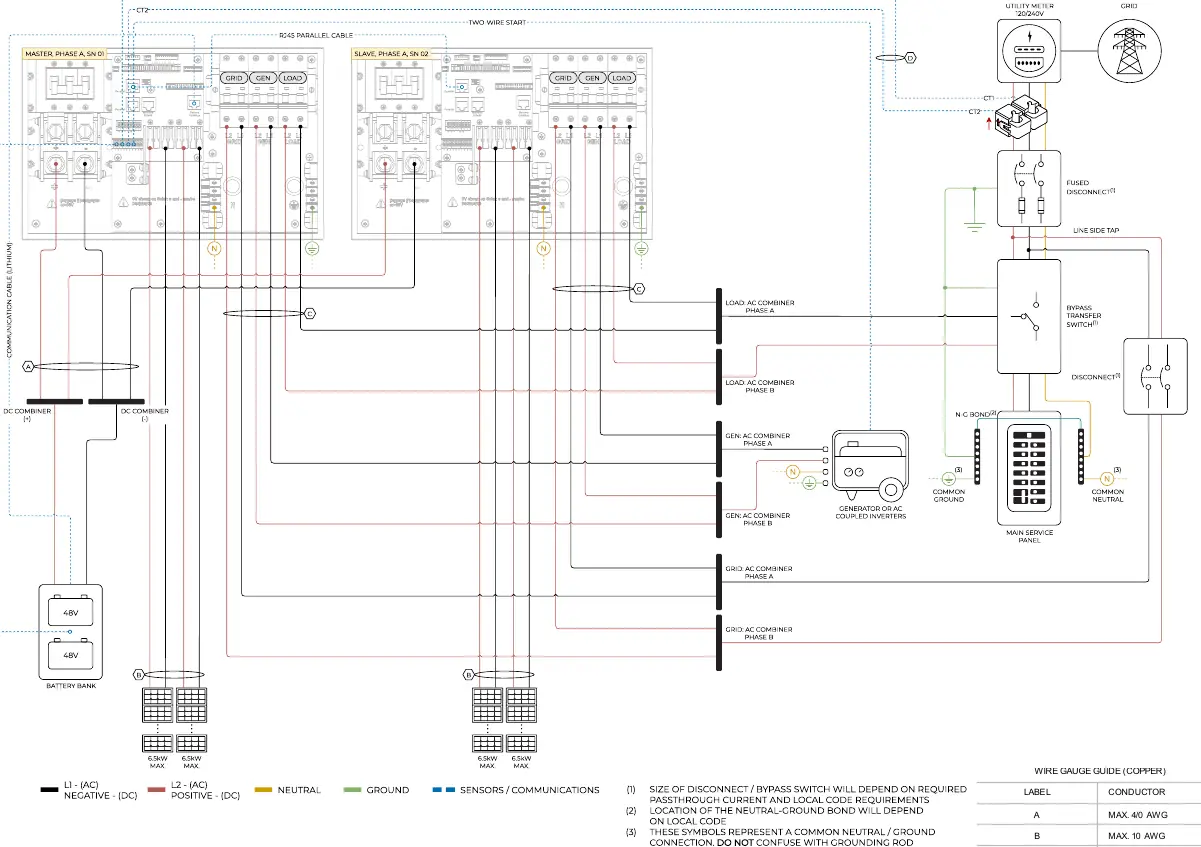Click the blue sensors/communications legend swatch

[443, 790]
